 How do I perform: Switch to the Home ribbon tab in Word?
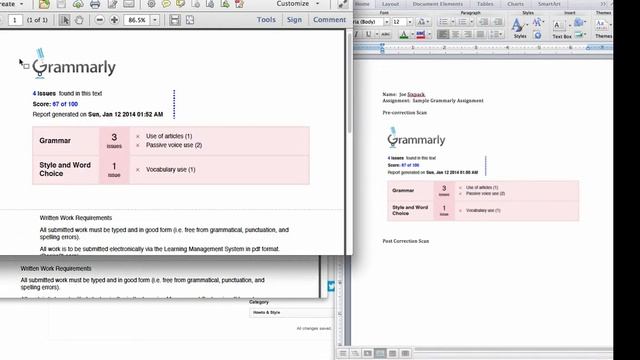click(x=362, y=4)
